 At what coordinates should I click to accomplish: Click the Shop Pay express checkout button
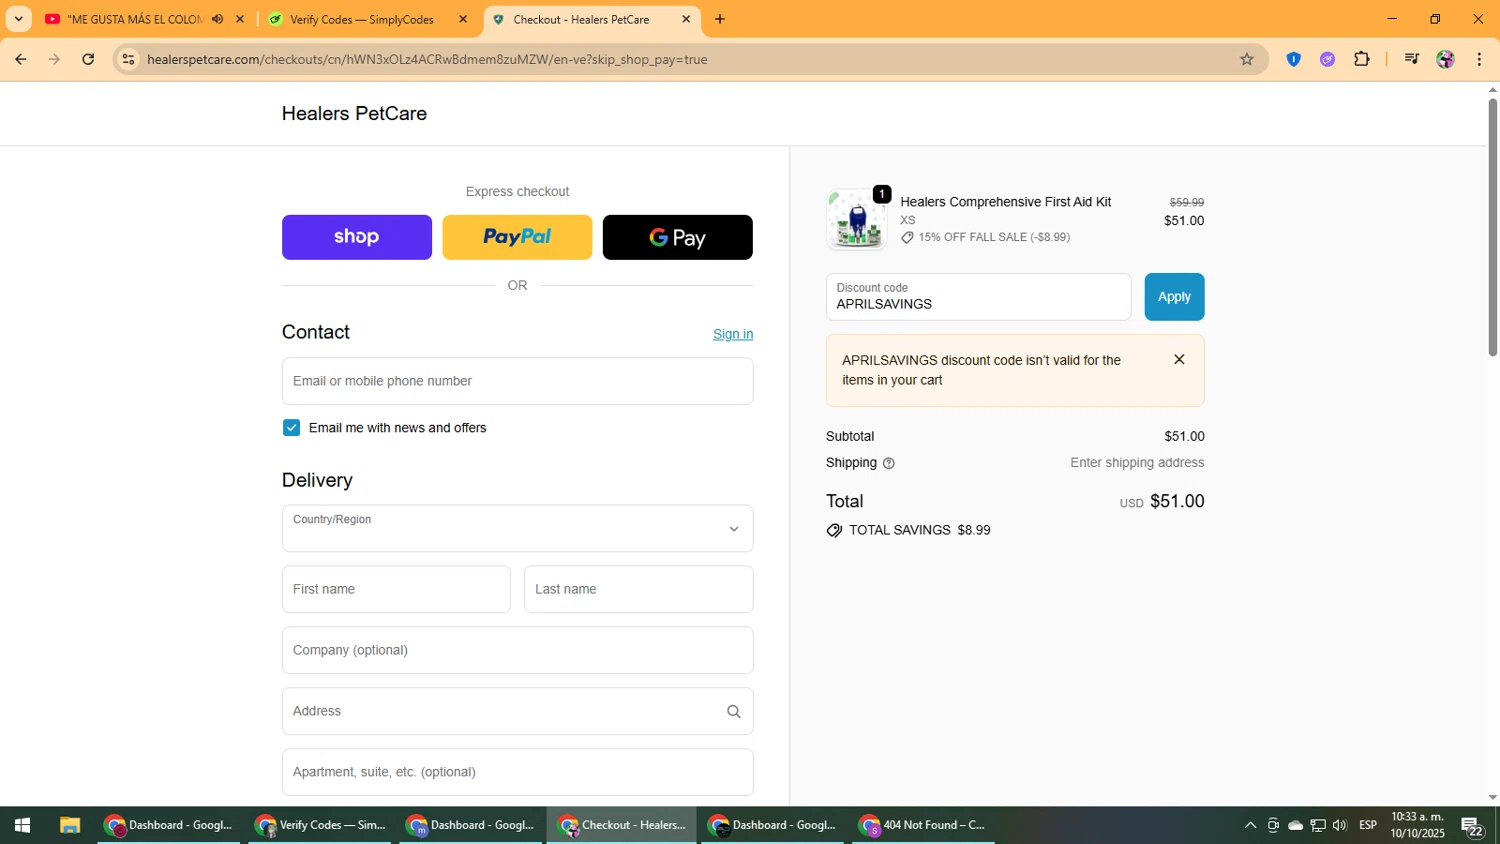[x=357, y=237]
